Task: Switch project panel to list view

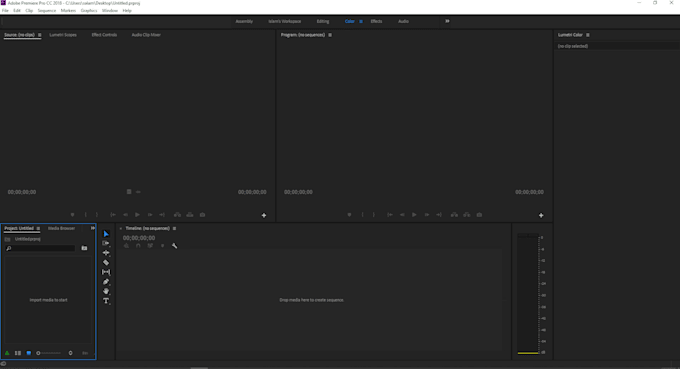Action: click(18, 353)
